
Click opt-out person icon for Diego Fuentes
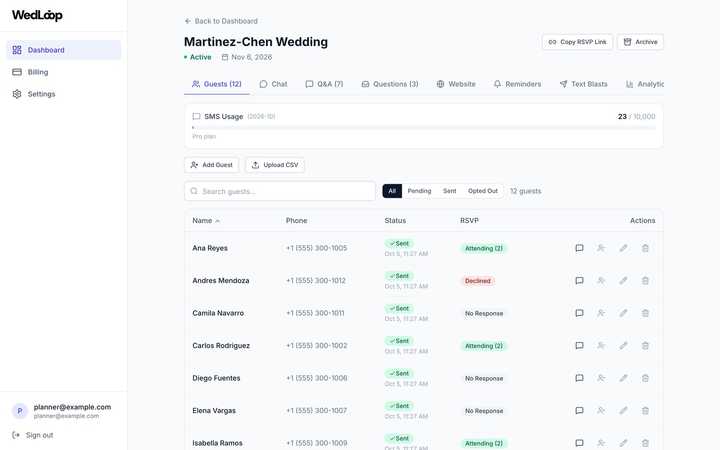tap(601, 378)
